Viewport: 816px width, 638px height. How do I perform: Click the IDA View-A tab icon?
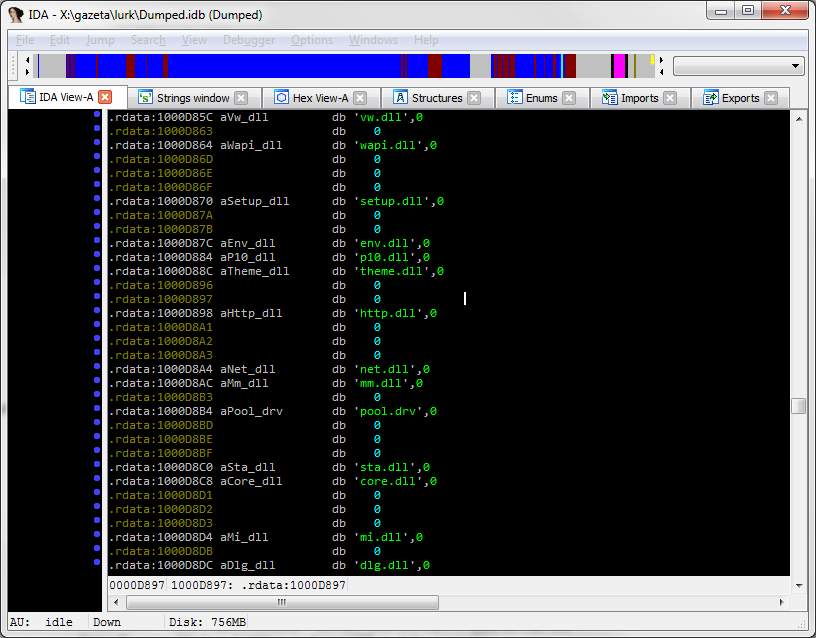coord(27,97)
